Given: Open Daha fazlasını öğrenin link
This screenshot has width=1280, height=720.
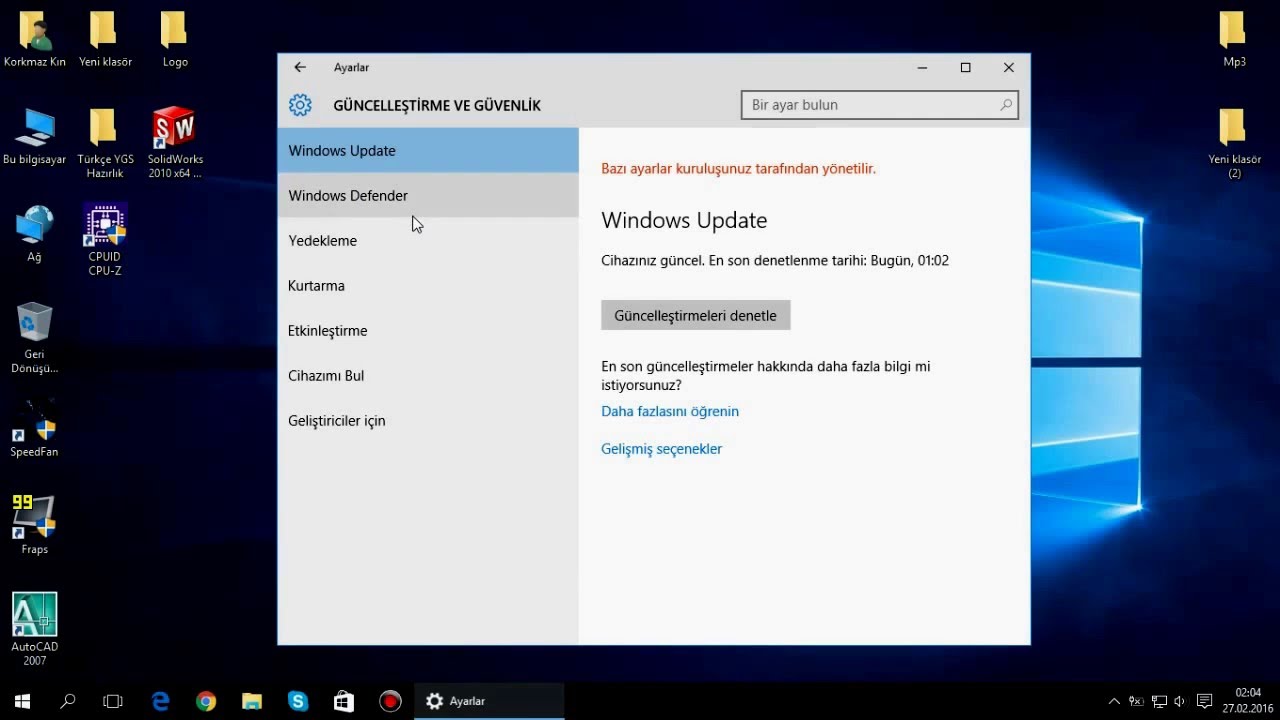Looking at the screenshot, I should 670,411.
